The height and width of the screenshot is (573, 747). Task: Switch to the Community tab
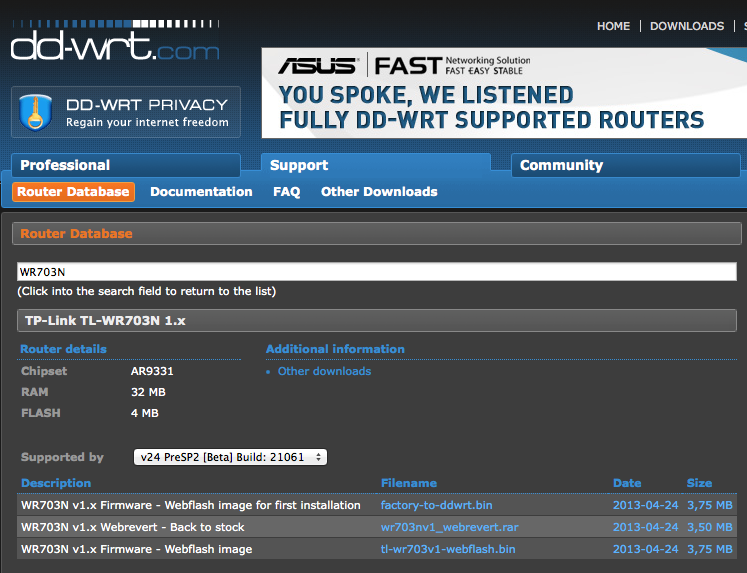coord(626,165)
